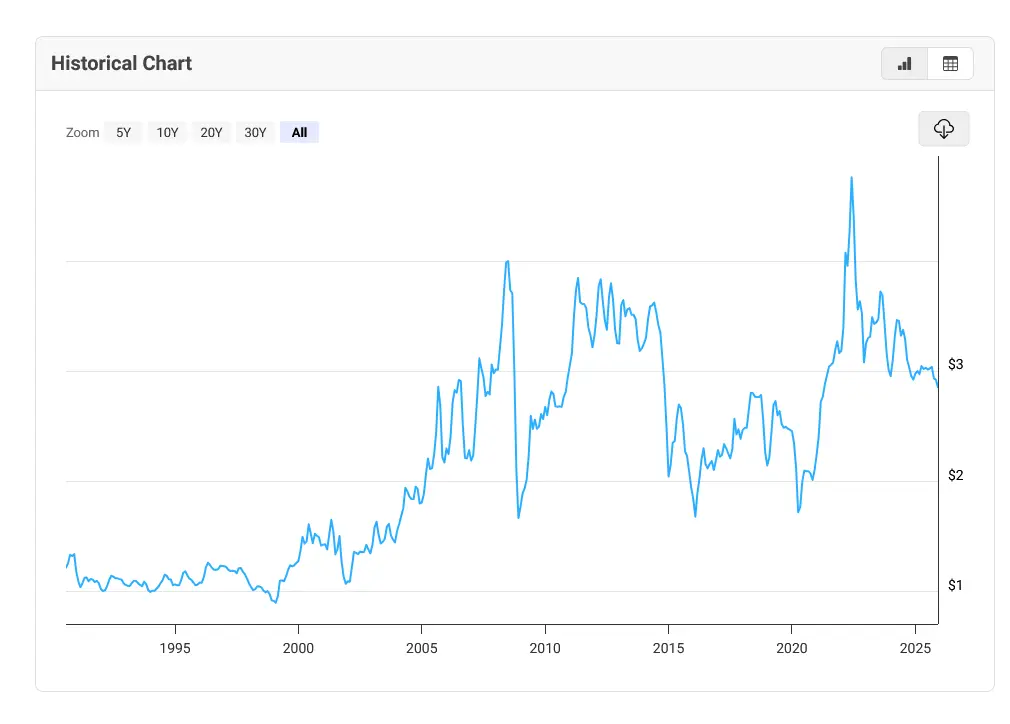The height and width of the screenshot is (724, 1010).
Task: Select the 10Y zoom option
Action: coord(167,132)
